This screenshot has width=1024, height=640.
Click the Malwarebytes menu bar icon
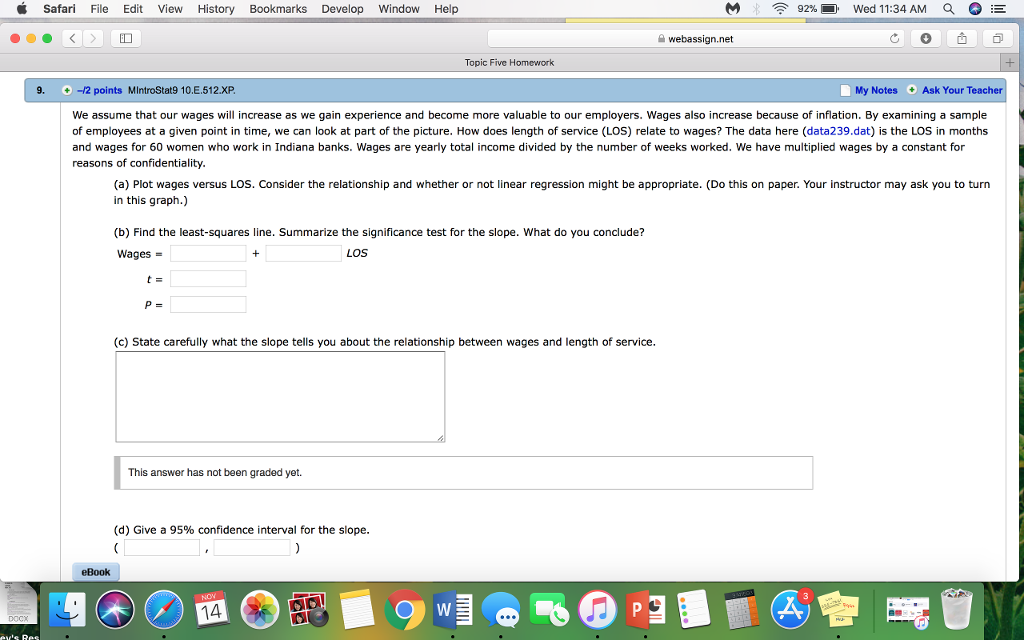pos(733,8)
